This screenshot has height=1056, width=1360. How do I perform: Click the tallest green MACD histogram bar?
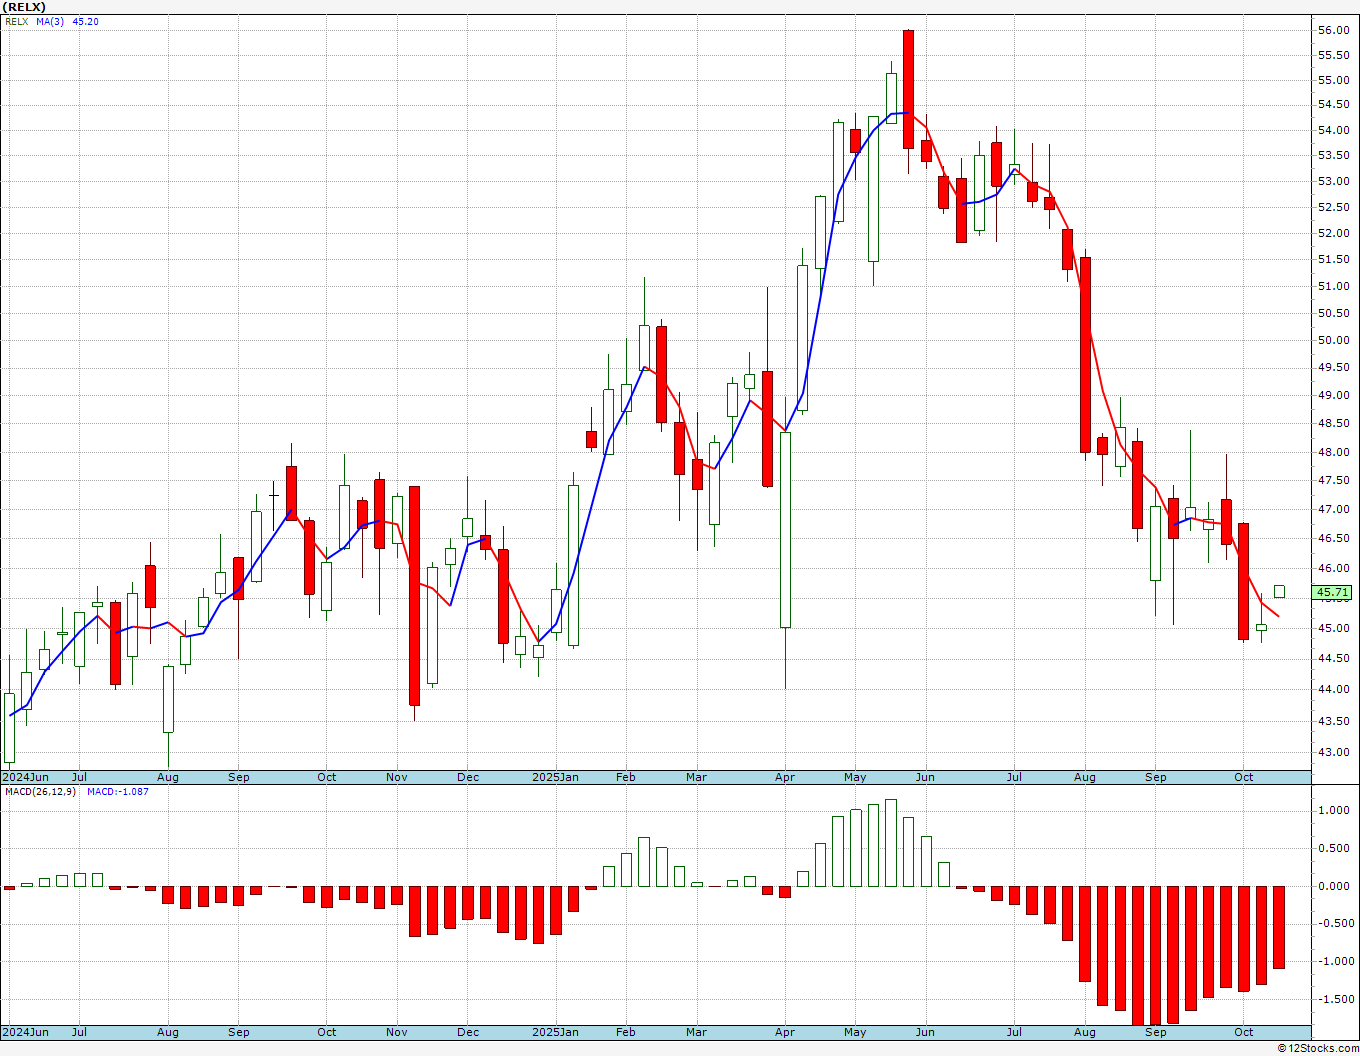[891, 843]
